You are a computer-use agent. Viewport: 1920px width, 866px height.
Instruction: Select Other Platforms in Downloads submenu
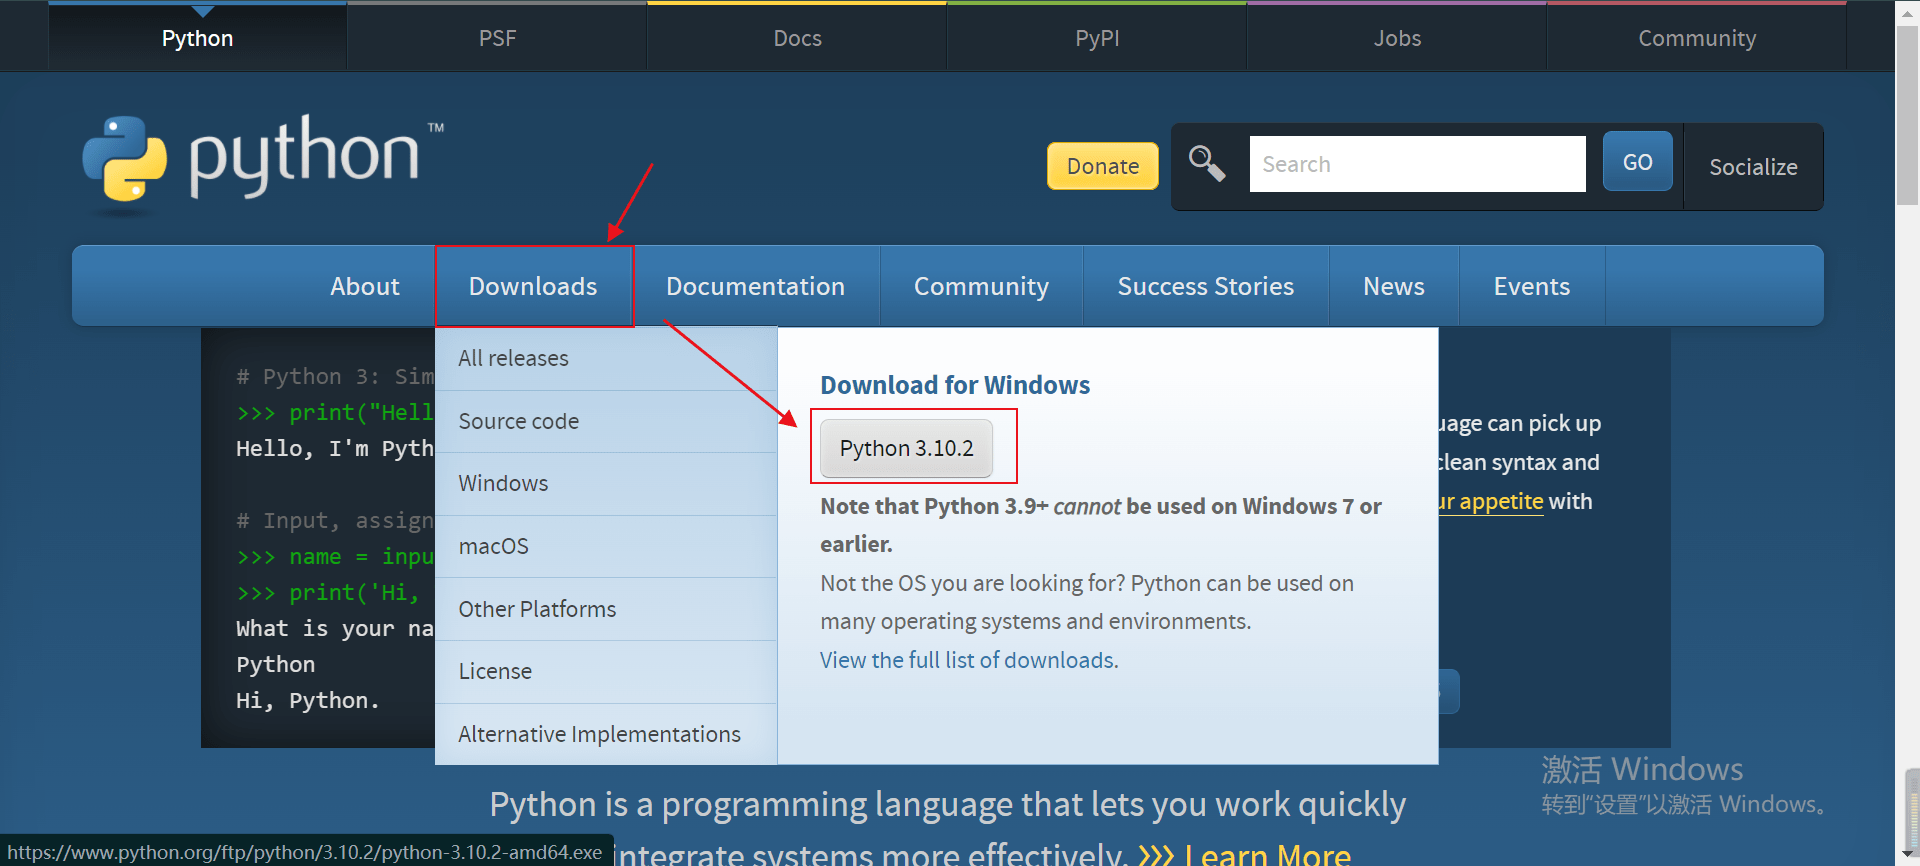[606, 609]
